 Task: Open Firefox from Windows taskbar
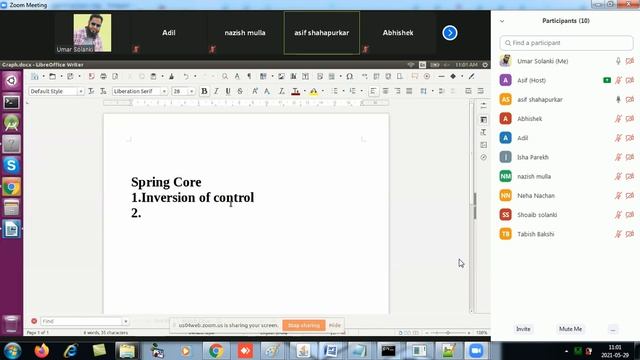pos(42,351)
